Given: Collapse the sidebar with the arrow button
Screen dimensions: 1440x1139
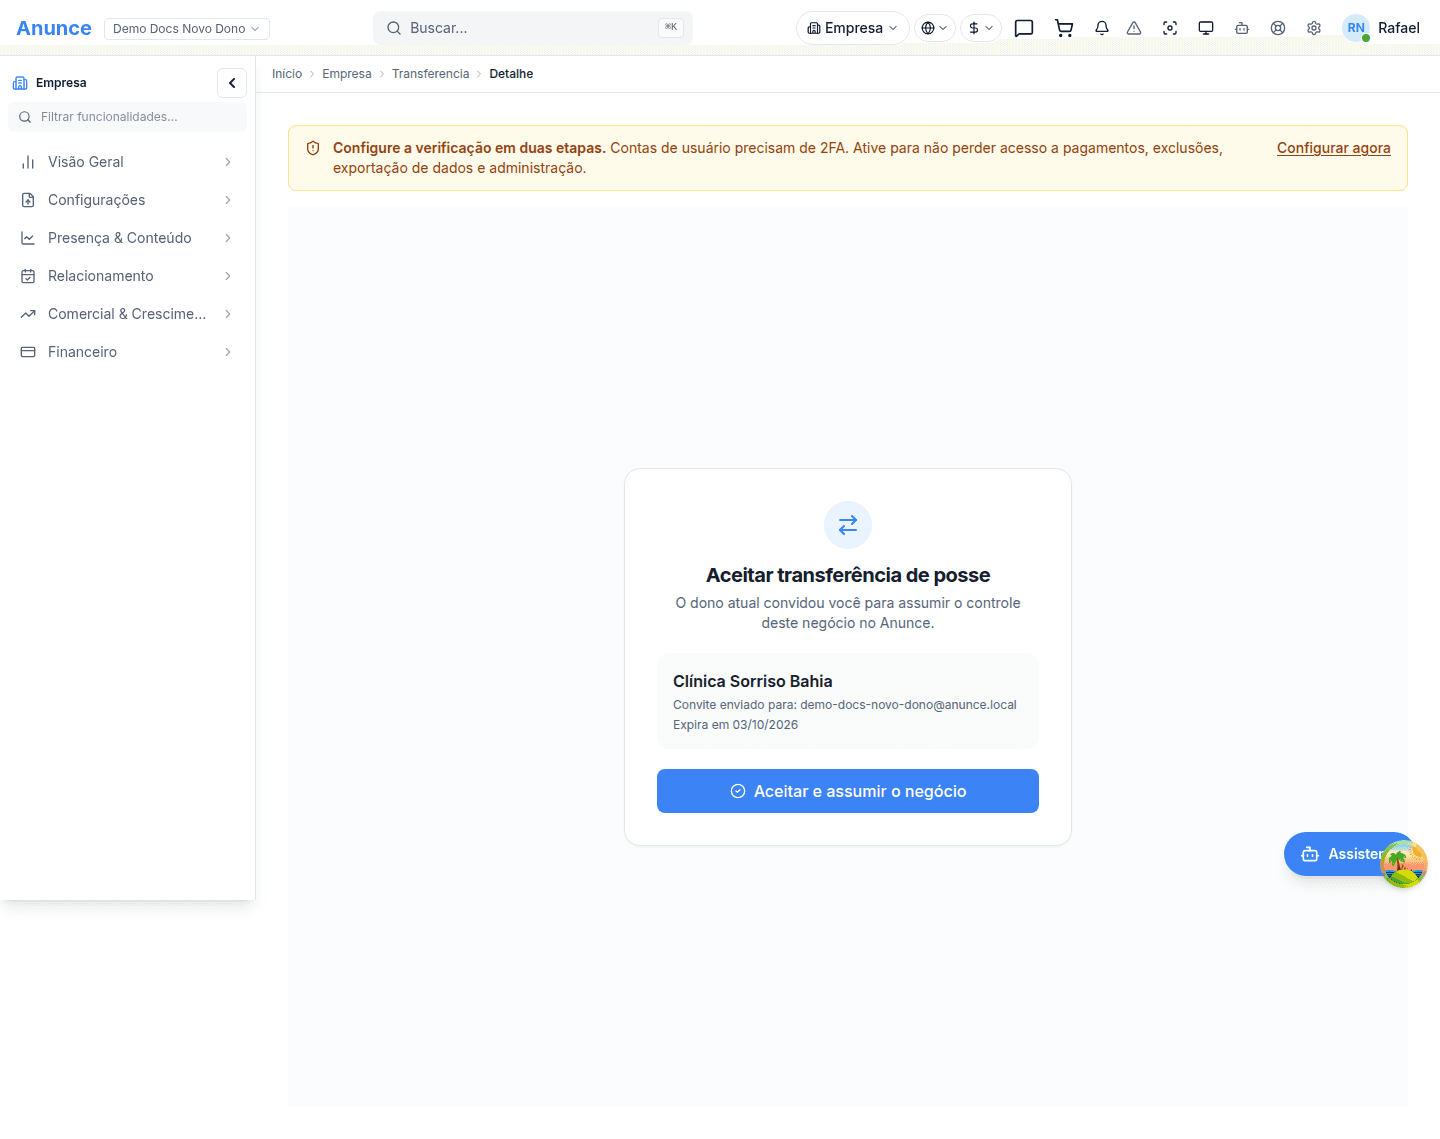Looking at the screenshot, I should click(x=232, y=83).
